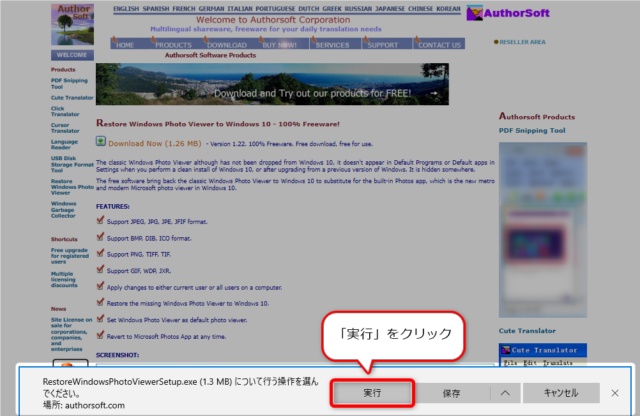640x416 pixels.
Task: Open PDF Snipping Tool in sidebar
Action: [x=69, y=84]
